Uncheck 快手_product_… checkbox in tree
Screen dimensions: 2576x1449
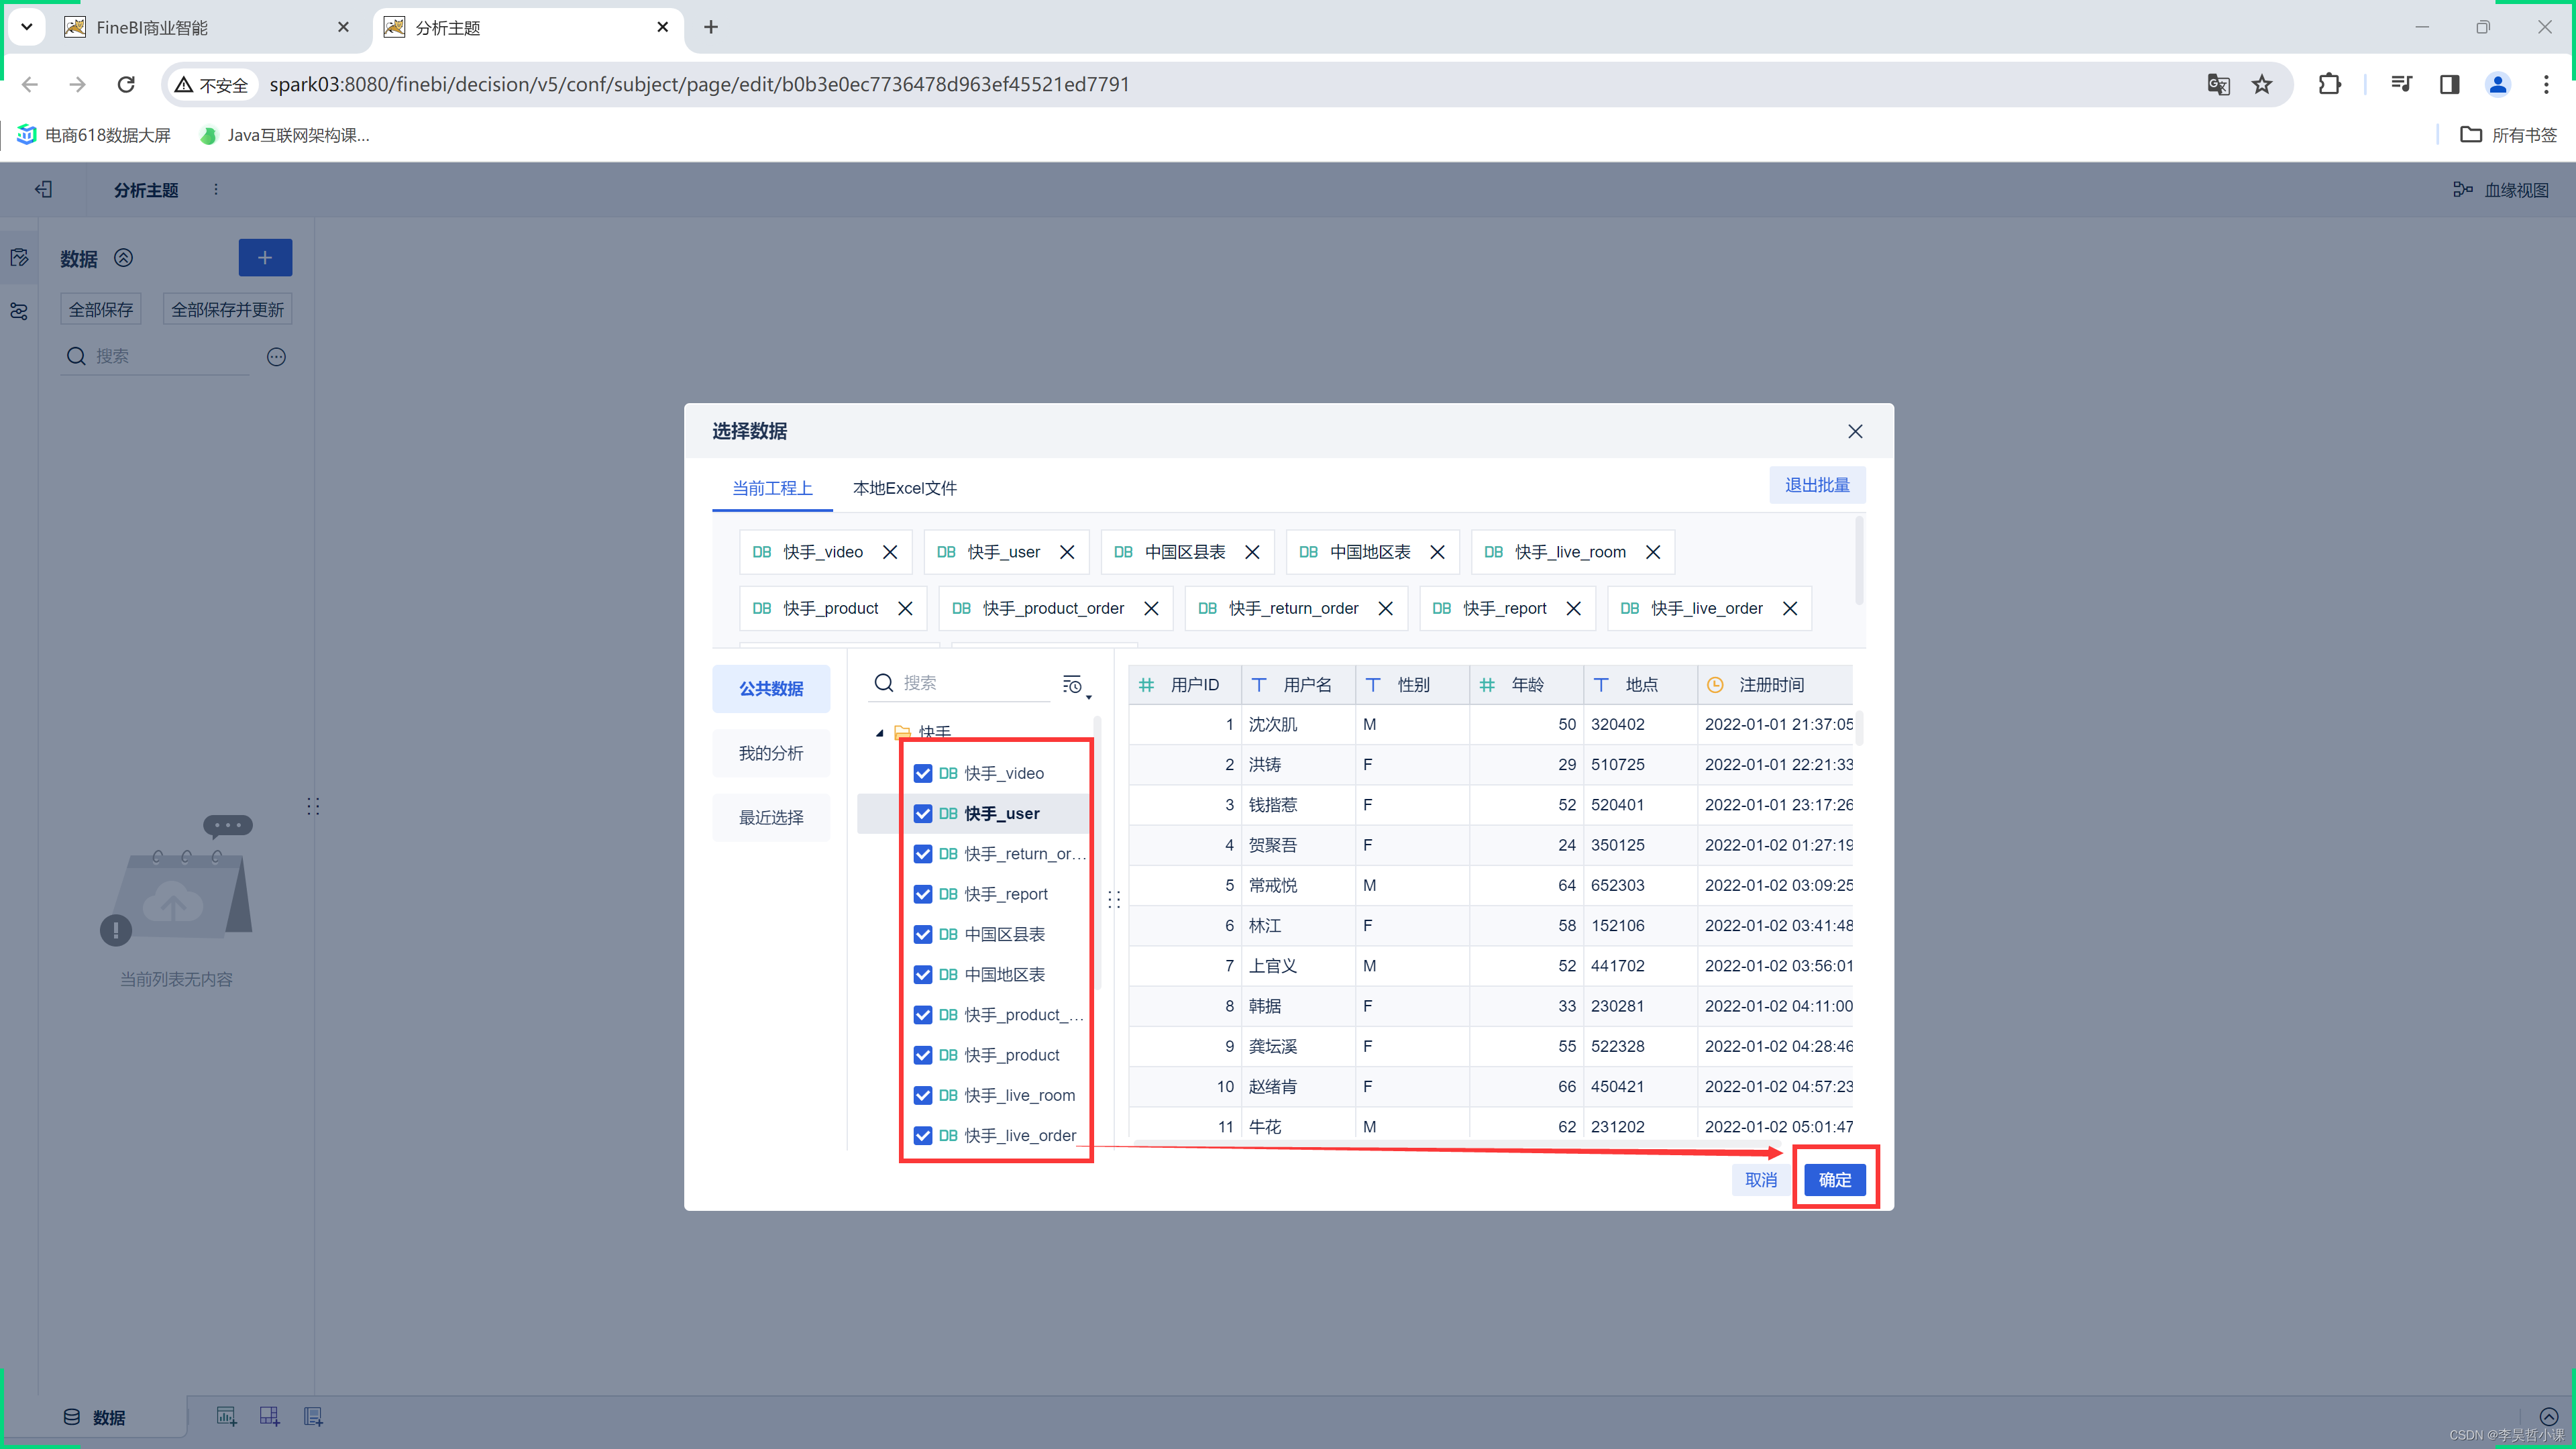pos(923,1014)
